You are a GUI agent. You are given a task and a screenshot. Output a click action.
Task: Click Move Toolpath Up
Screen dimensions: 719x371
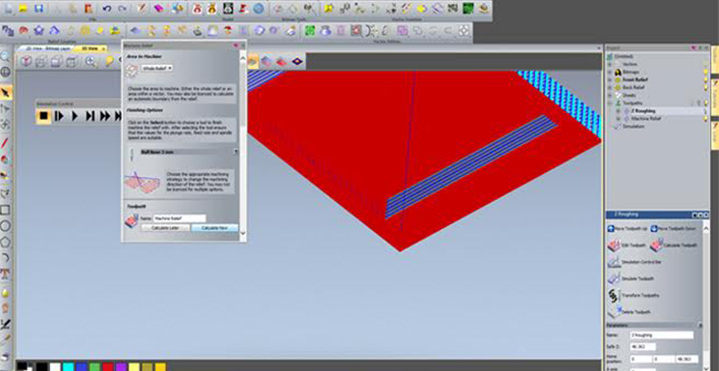coord(628,228)
